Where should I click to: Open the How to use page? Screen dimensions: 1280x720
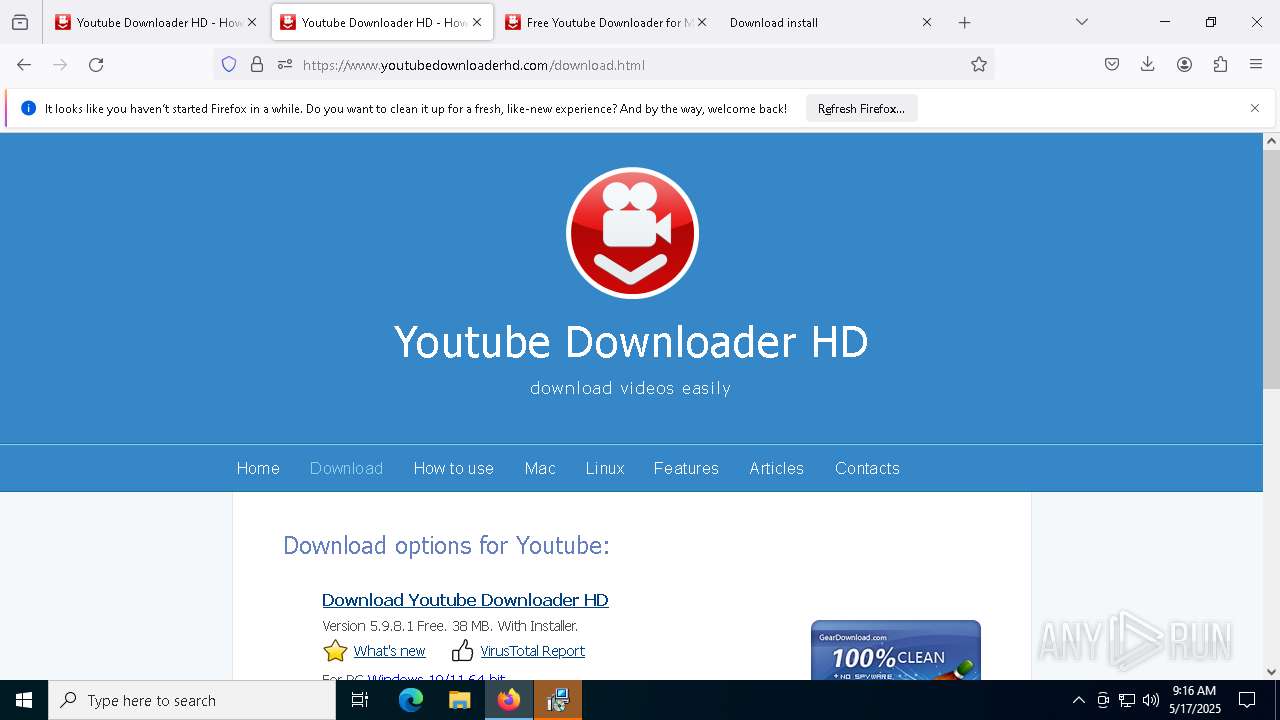tap(454, 468)
